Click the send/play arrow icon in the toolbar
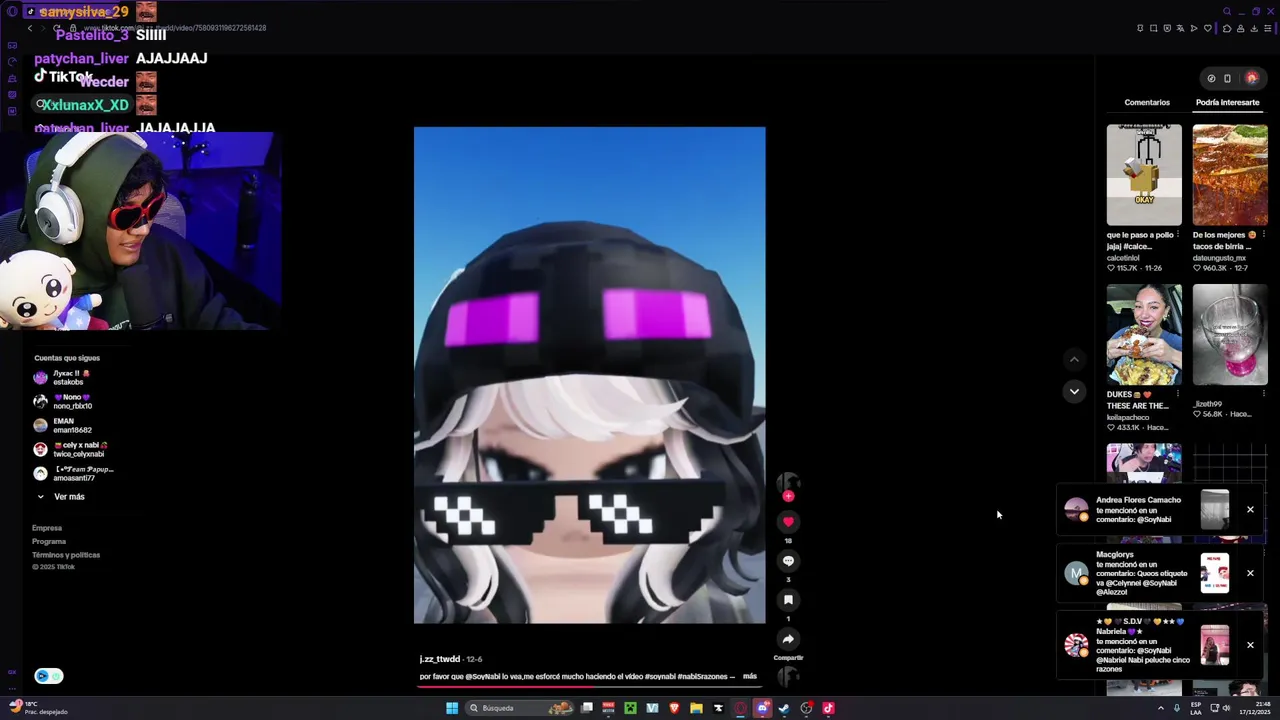 coord(1194,28)
